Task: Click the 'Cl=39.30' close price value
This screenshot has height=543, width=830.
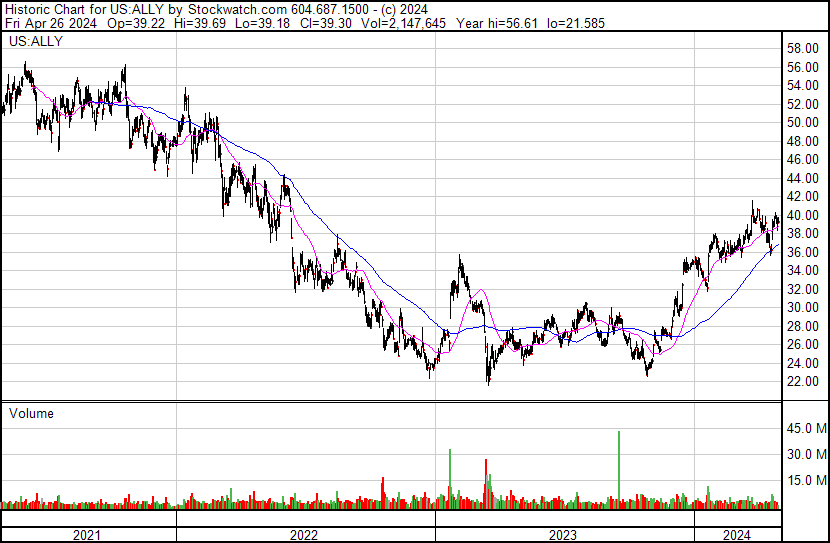Action: 326,23
